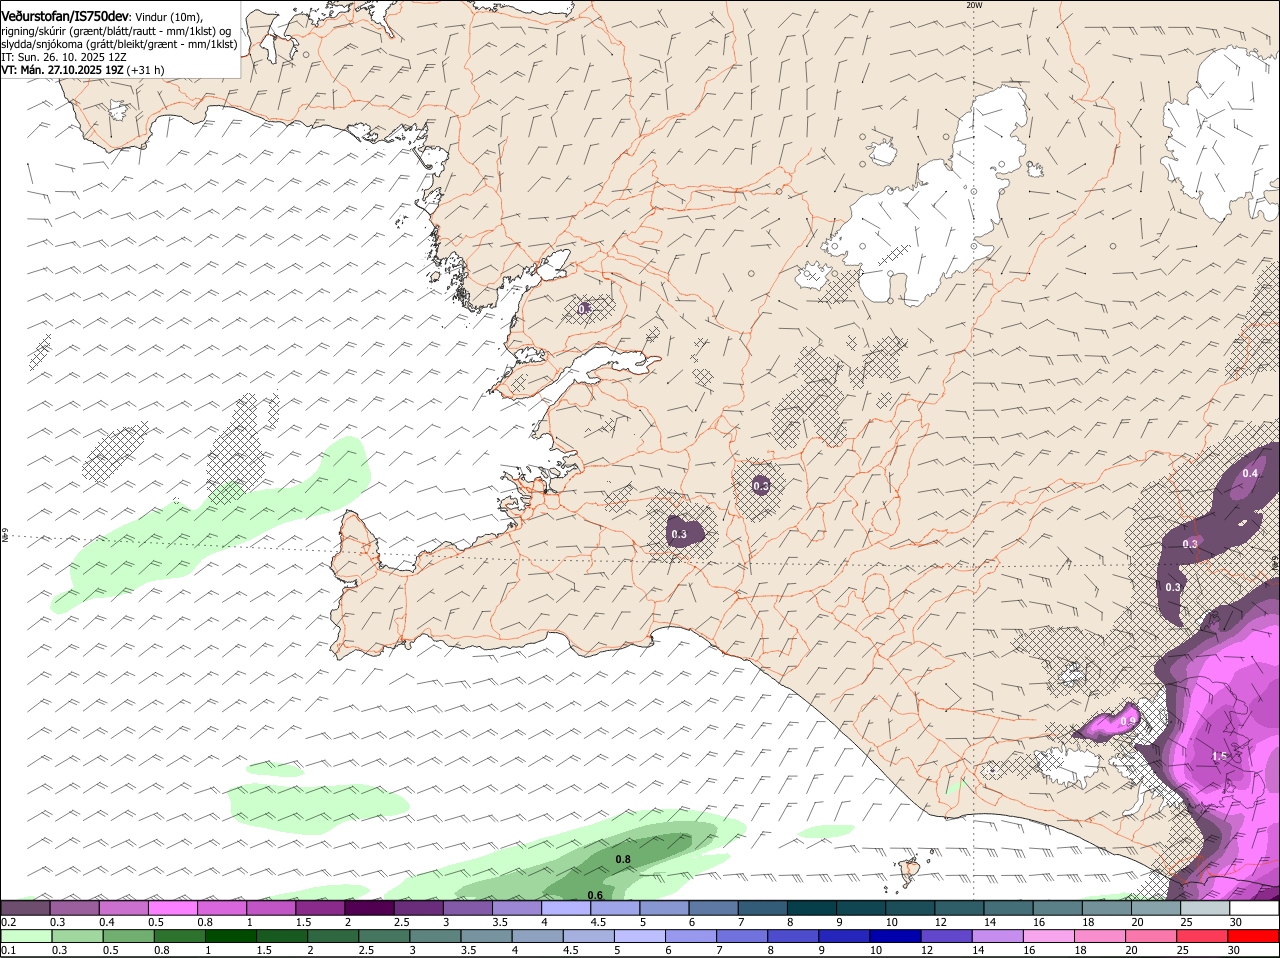This screenshot has height=958, width=1280.
Task: Pick the pale pink swatch labeled 16 in the bottom legend
Action: pyautogui.click(x=1049, y=936)
